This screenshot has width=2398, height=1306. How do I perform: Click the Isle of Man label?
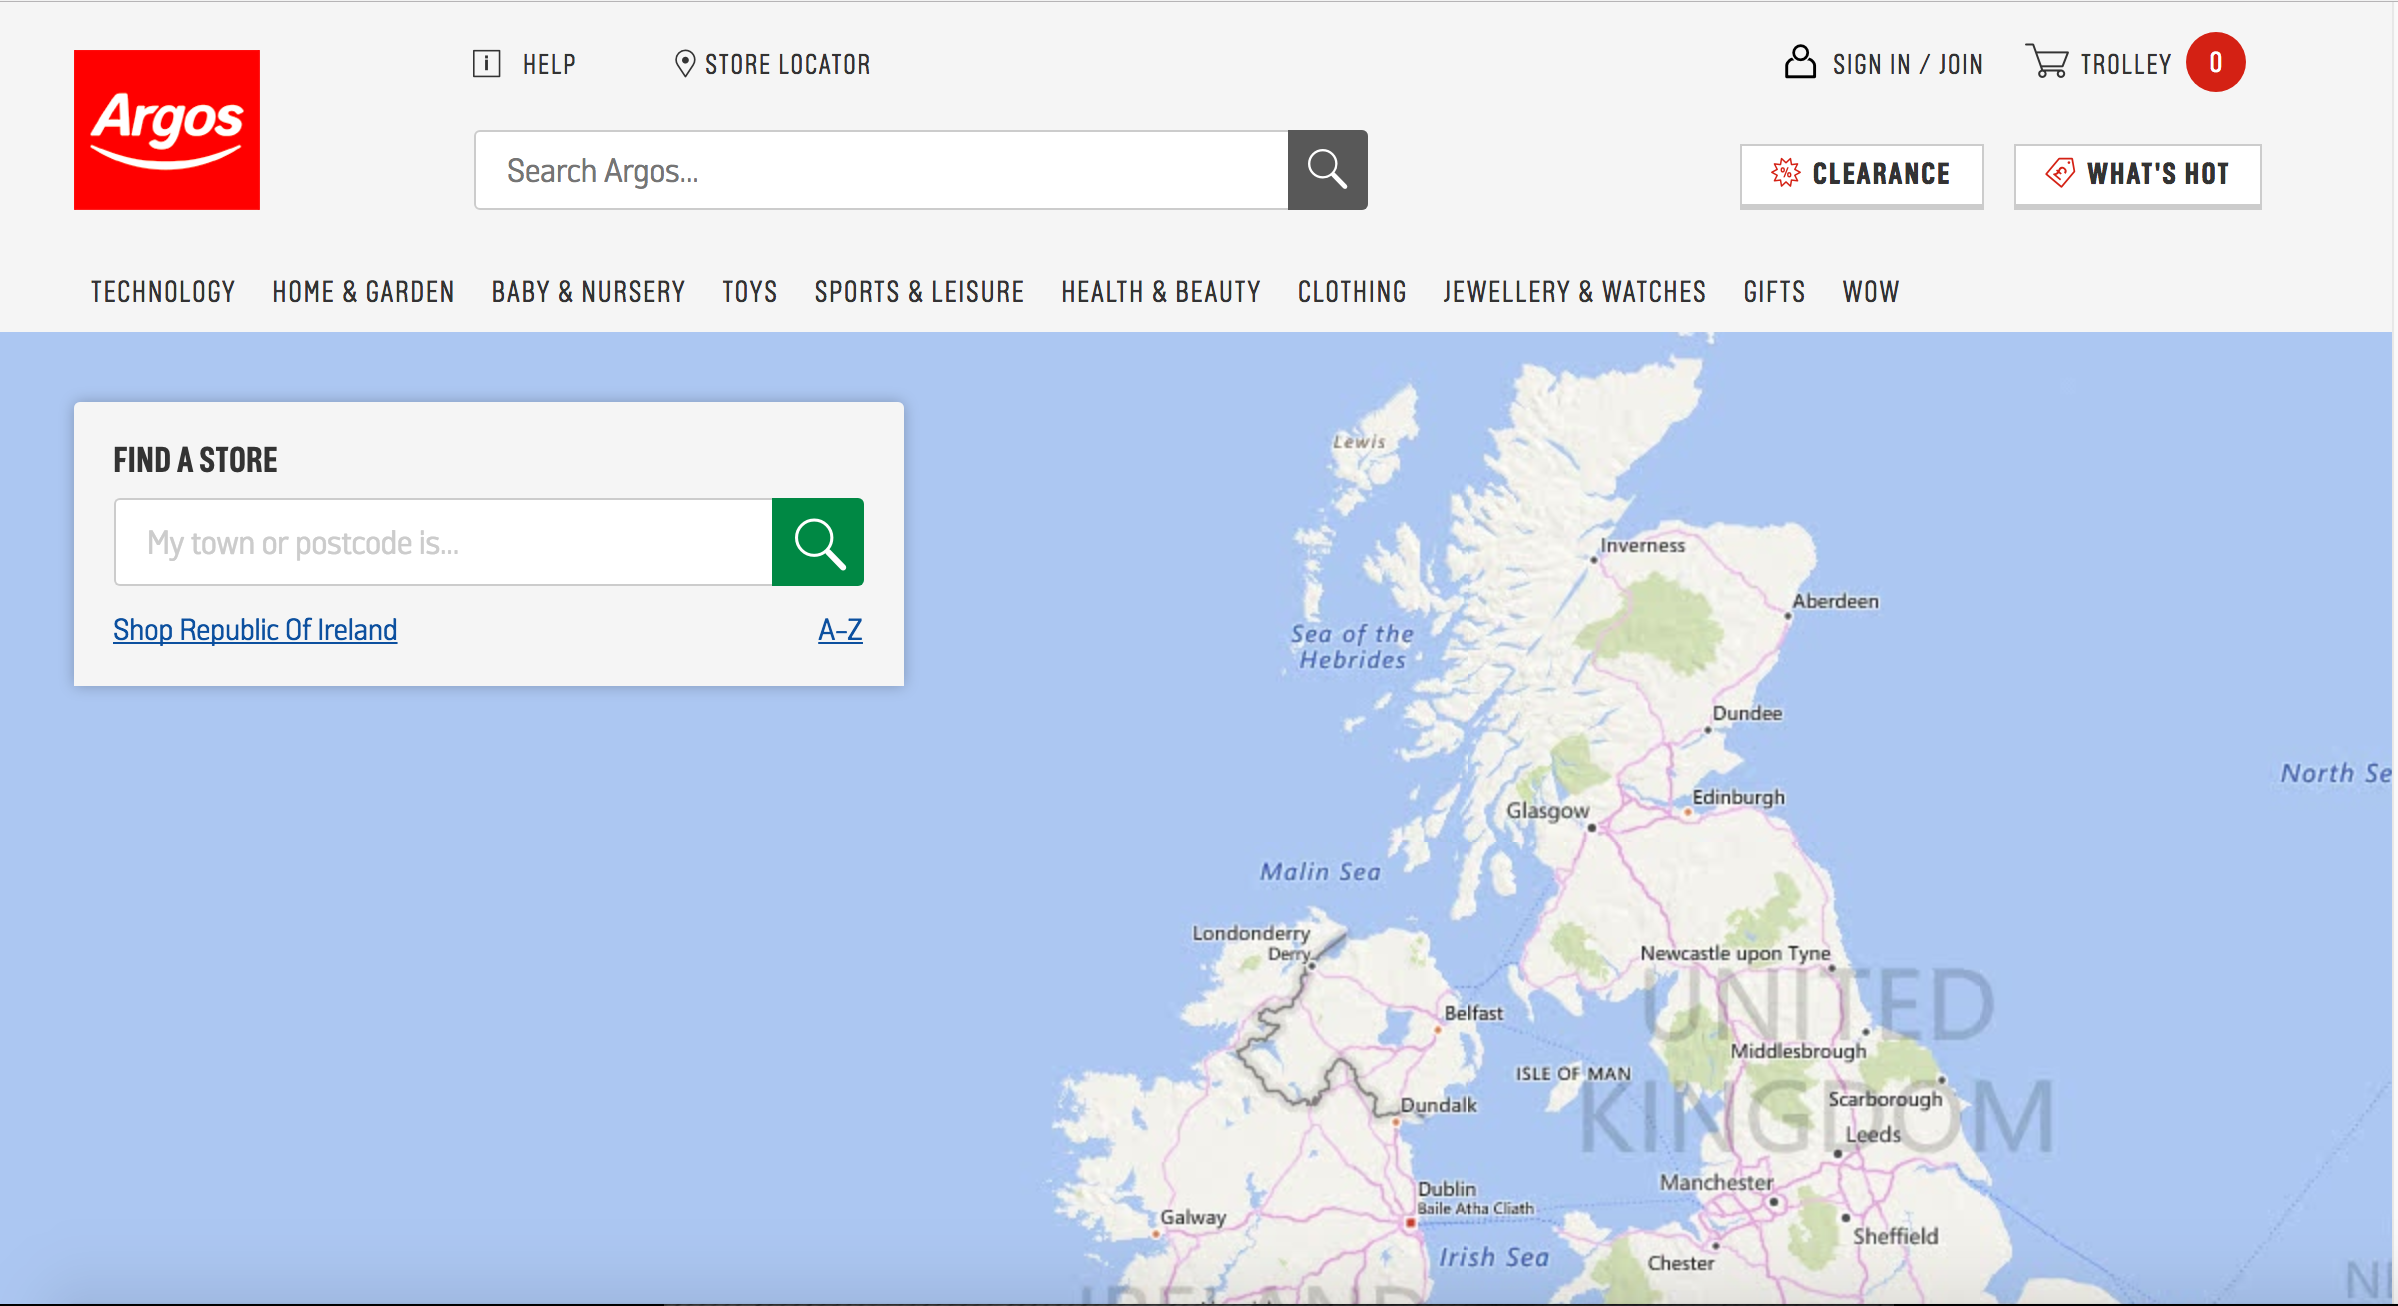click(1573, 1073)
